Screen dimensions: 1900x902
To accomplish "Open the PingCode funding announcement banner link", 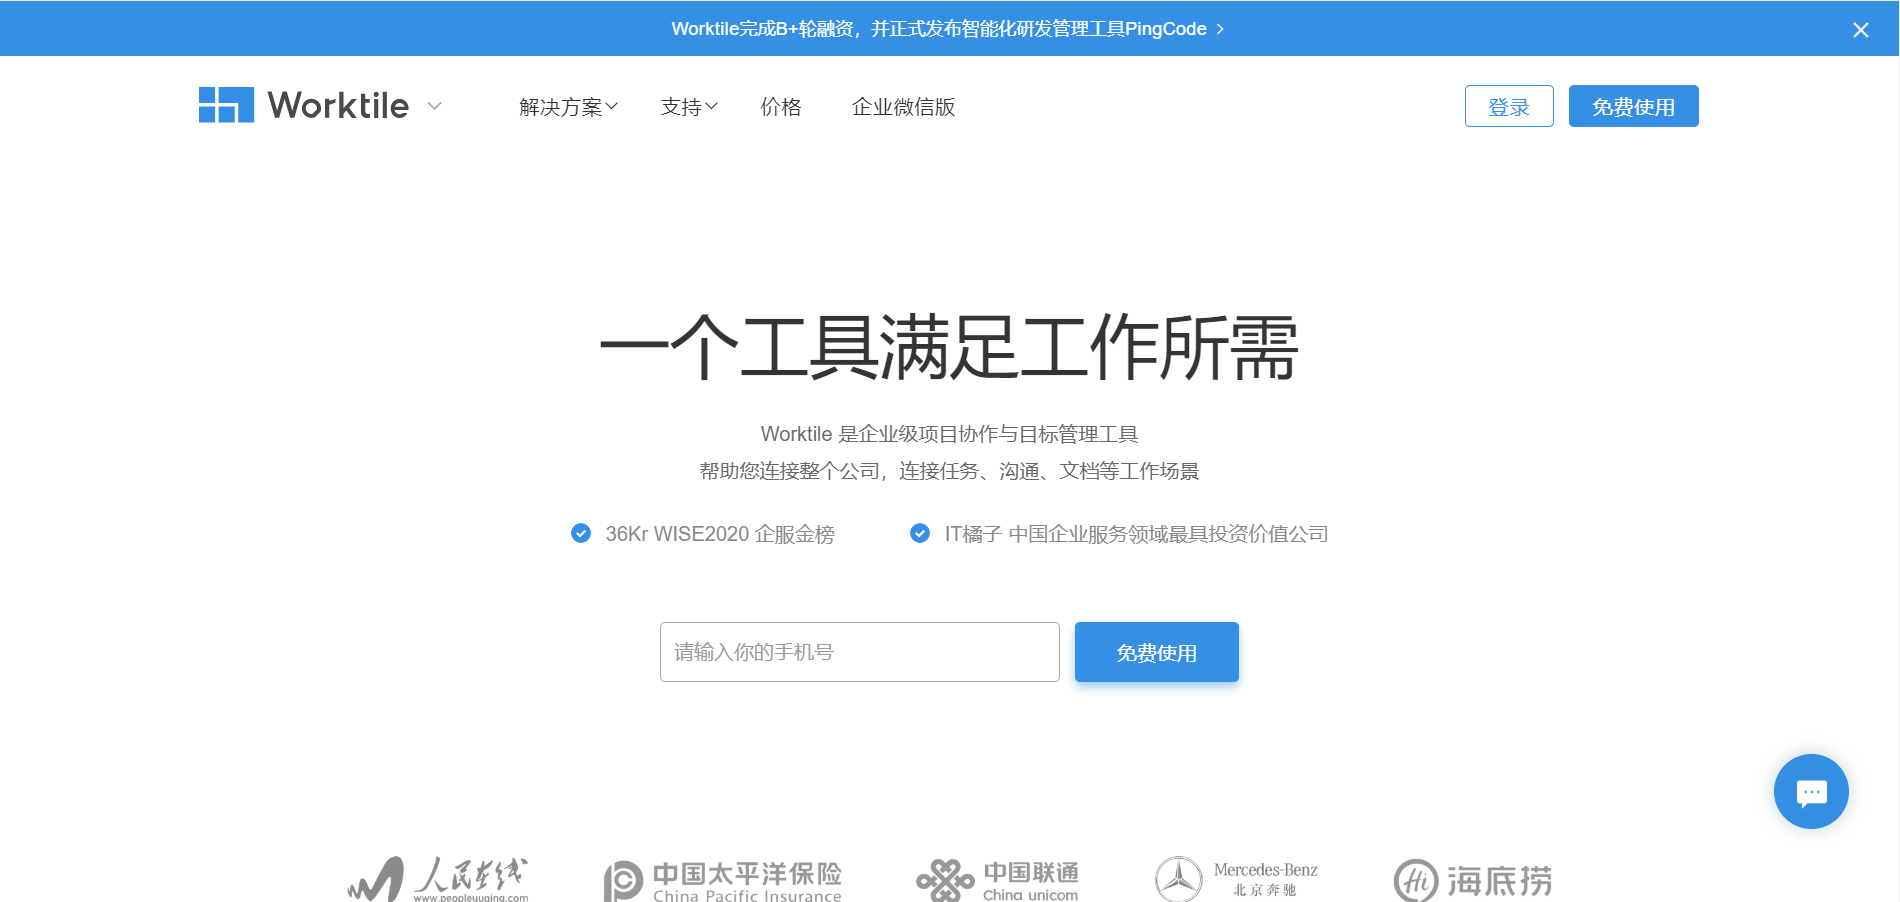I will (x=948, y=29).
